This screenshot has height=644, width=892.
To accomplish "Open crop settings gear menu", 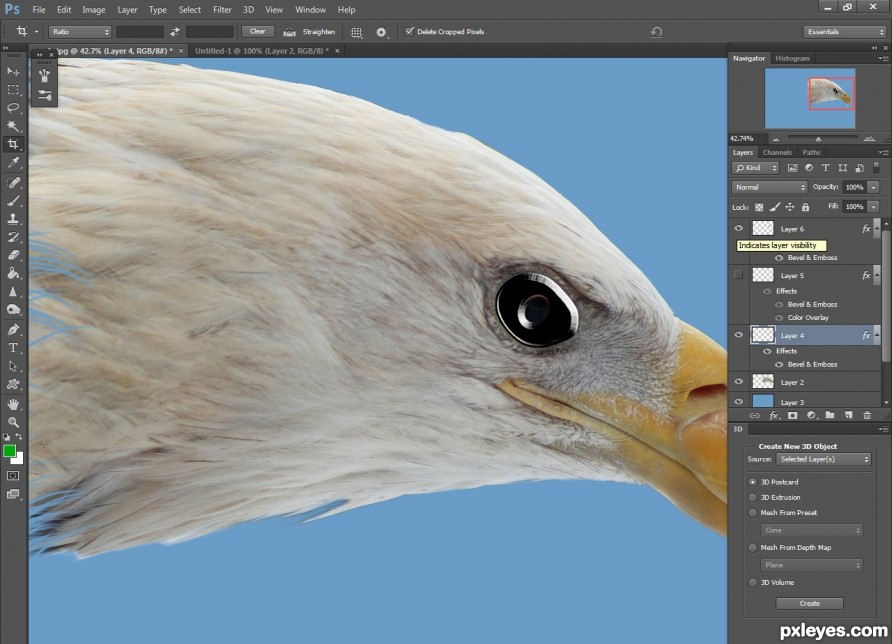I will pos(381,32).
